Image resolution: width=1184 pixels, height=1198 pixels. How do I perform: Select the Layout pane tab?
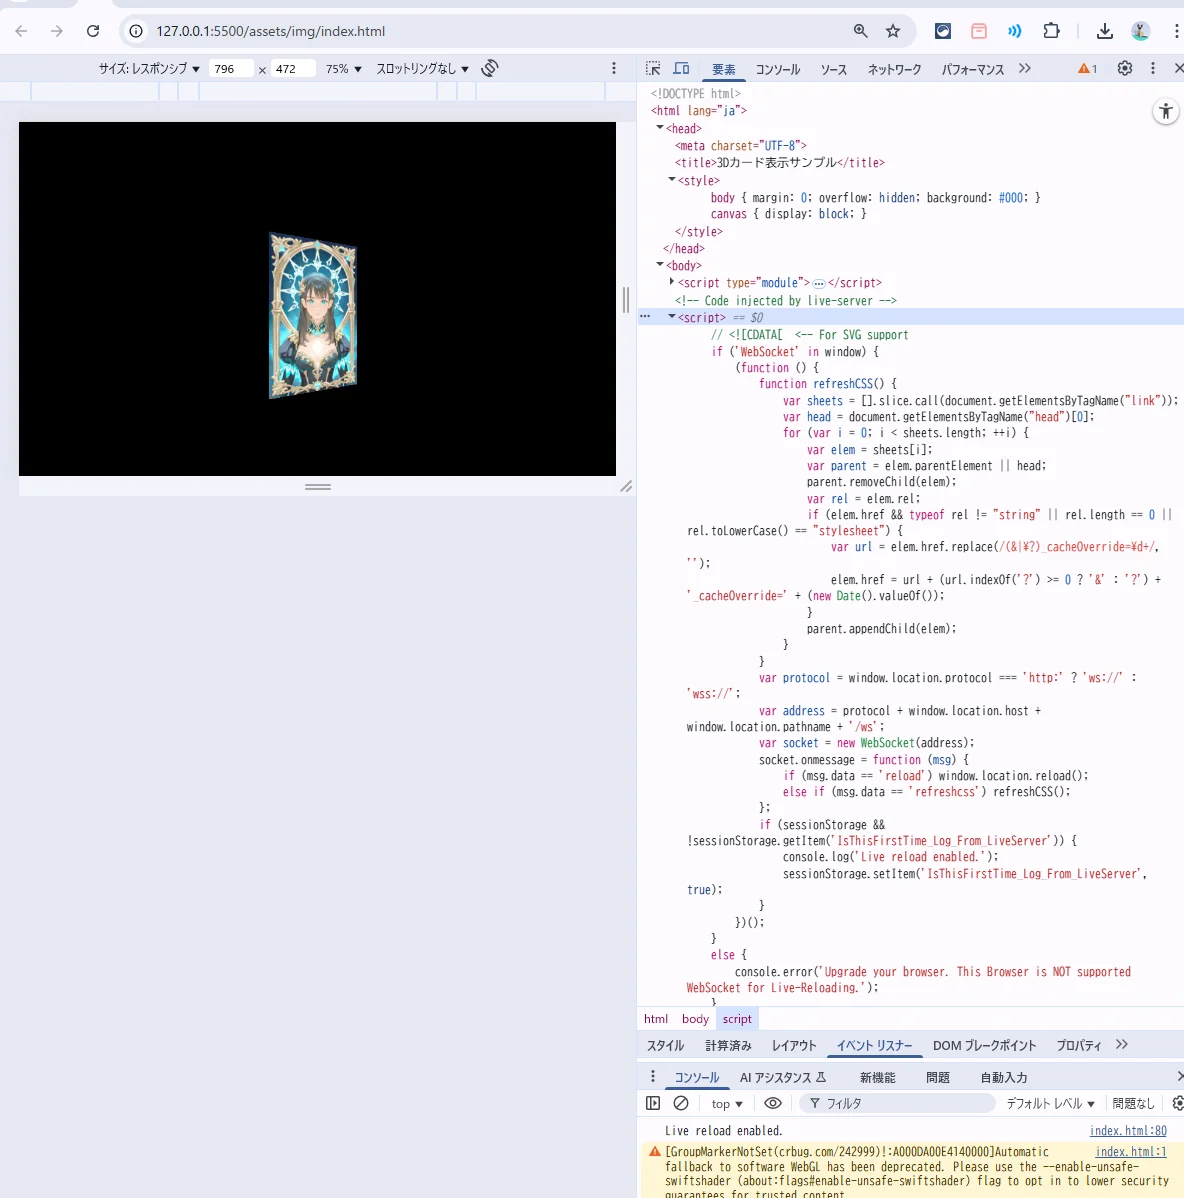click(794, 1045)
